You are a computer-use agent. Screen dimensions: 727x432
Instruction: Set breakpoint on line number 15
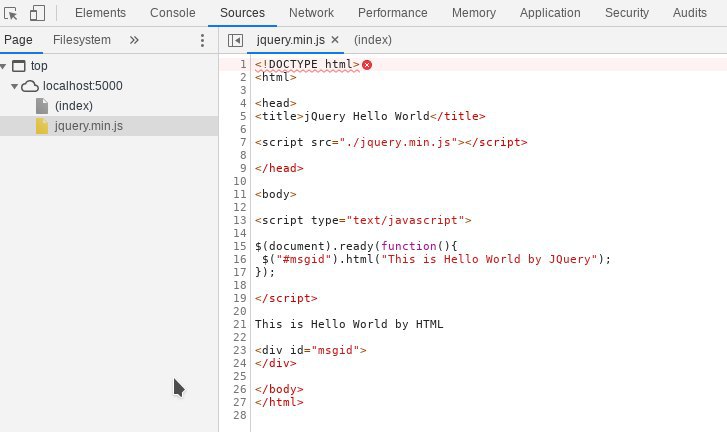(240, 246)
